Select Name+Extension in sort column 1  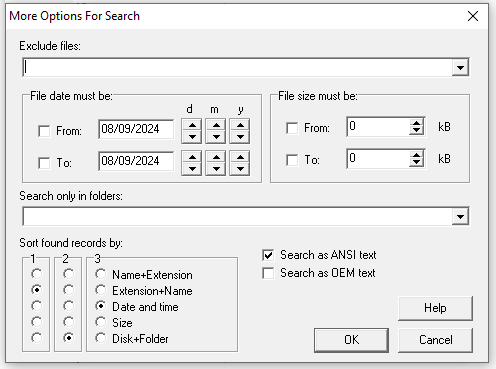[37, 274]
